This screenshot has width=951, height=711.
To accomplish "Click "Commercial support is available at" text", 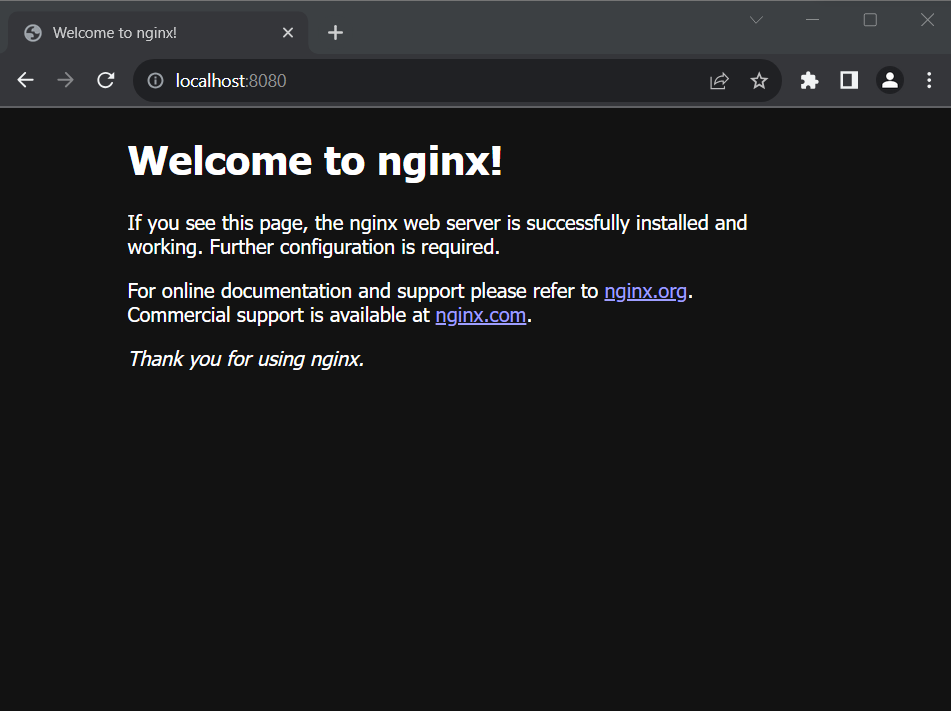I will 278,315.
